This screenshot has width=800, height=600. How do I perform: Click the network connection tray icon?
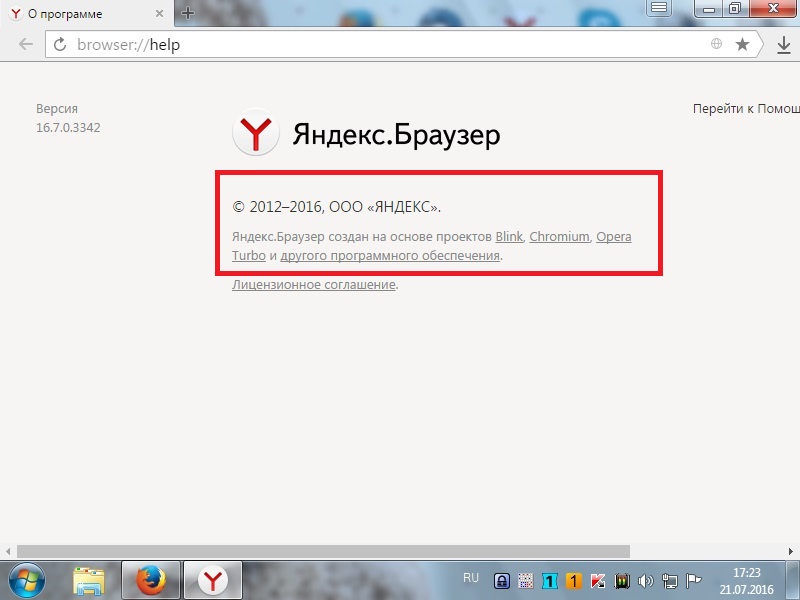(x=669, y=581)
